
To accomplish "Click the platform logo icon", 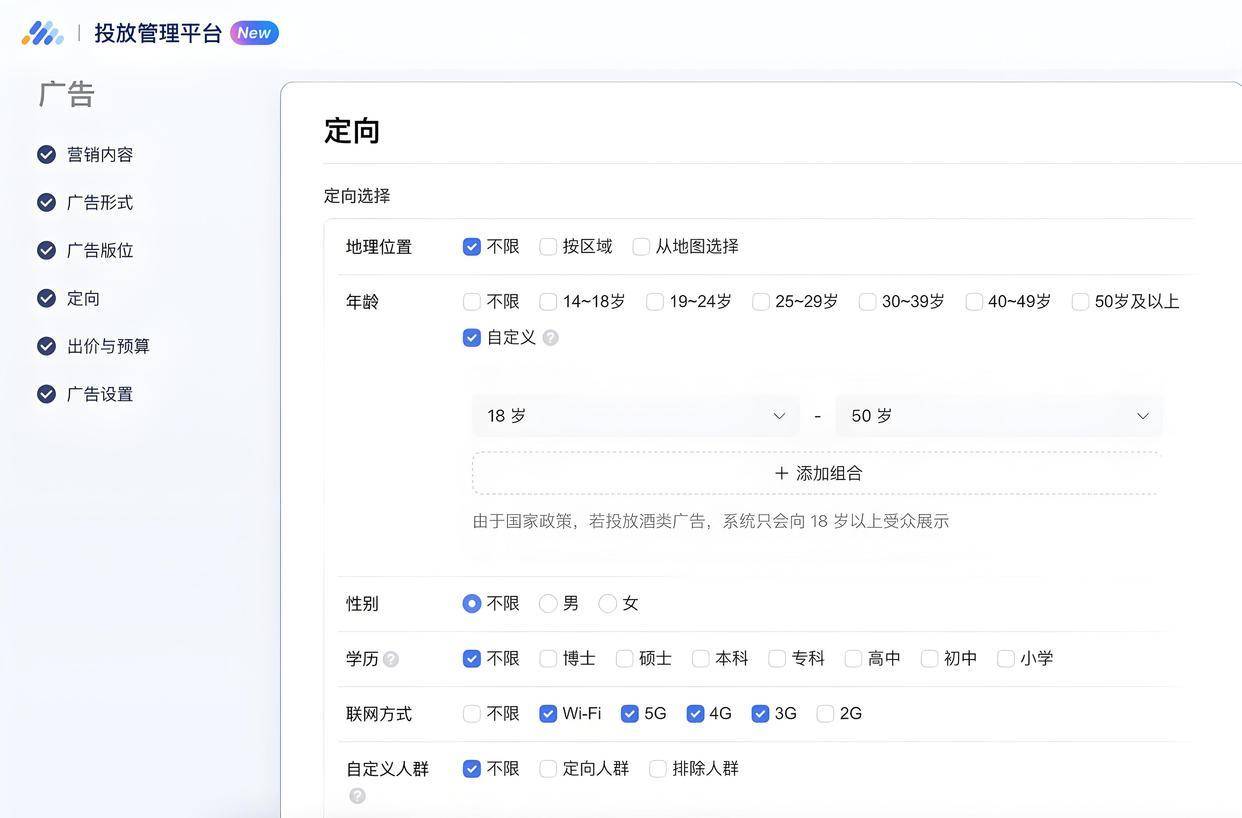I will pos(43,33).
